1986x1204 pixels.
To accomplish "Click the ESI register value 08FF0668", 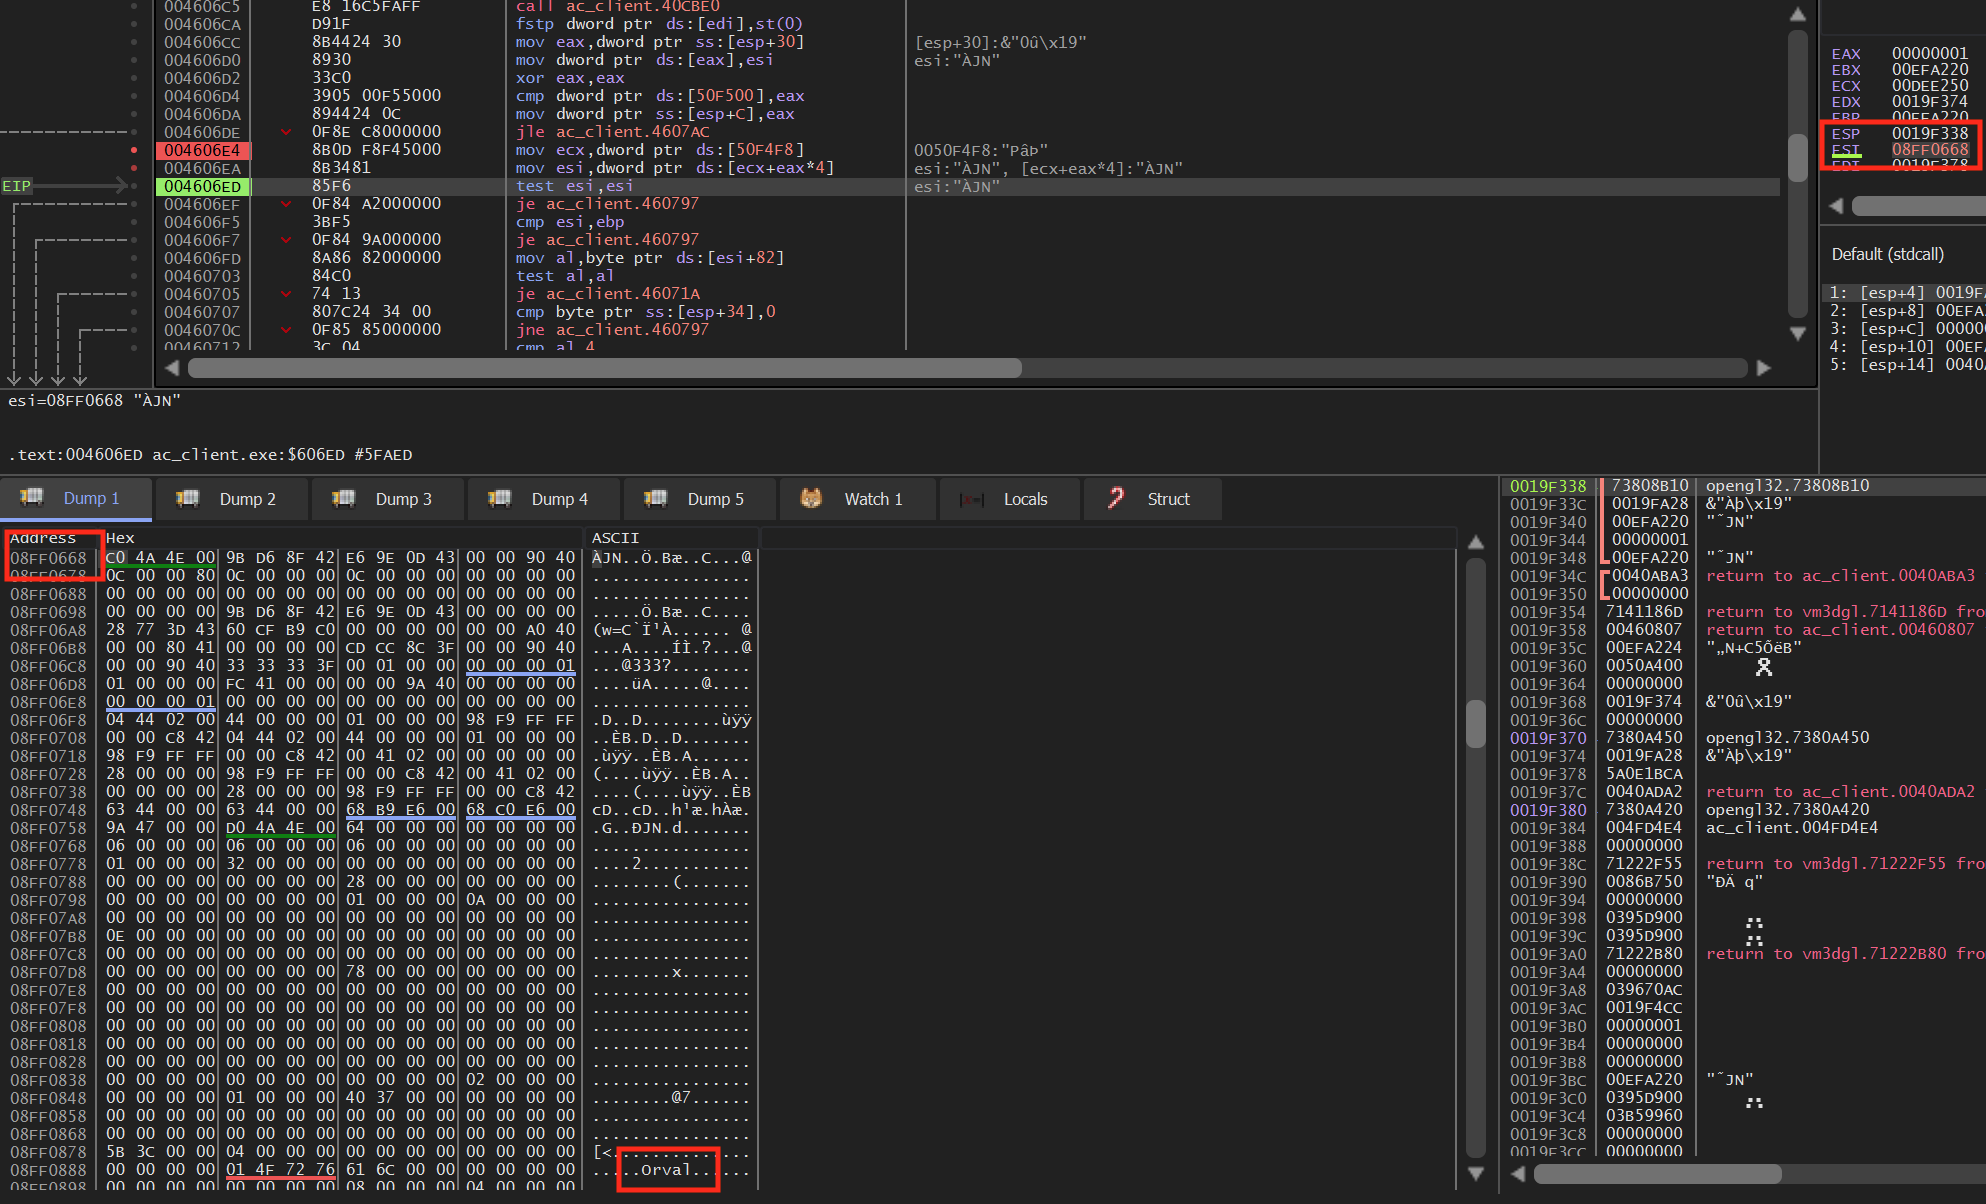I will [x=1929, y=150].
